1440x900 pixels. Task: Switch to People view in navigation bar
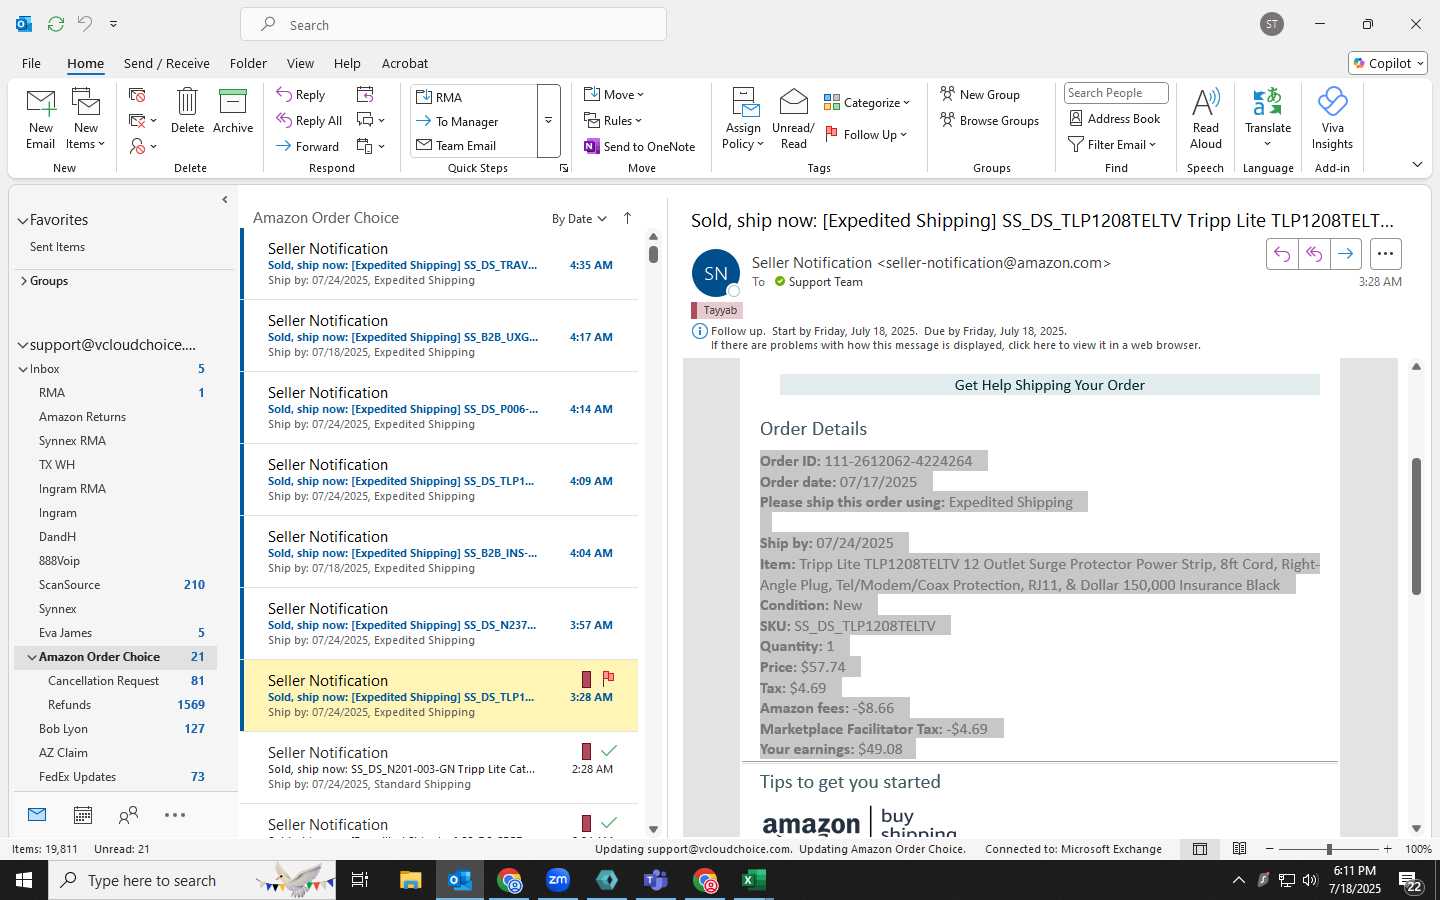tap(128, 815)
